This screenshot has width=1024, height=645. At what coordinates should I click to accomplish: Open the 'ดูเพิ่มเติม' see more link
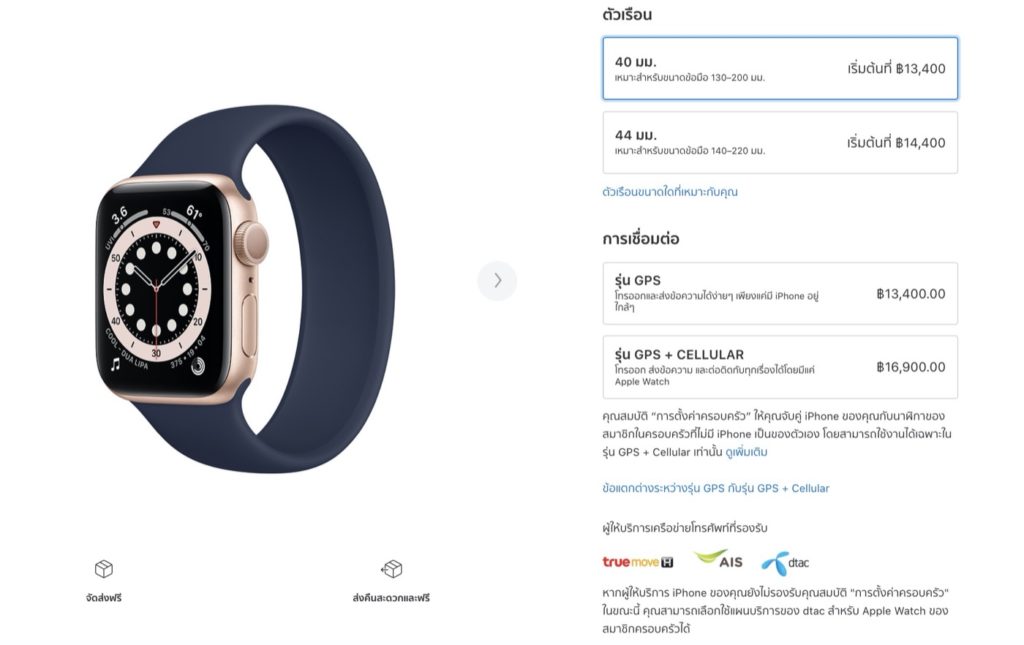tap(746, 452)
